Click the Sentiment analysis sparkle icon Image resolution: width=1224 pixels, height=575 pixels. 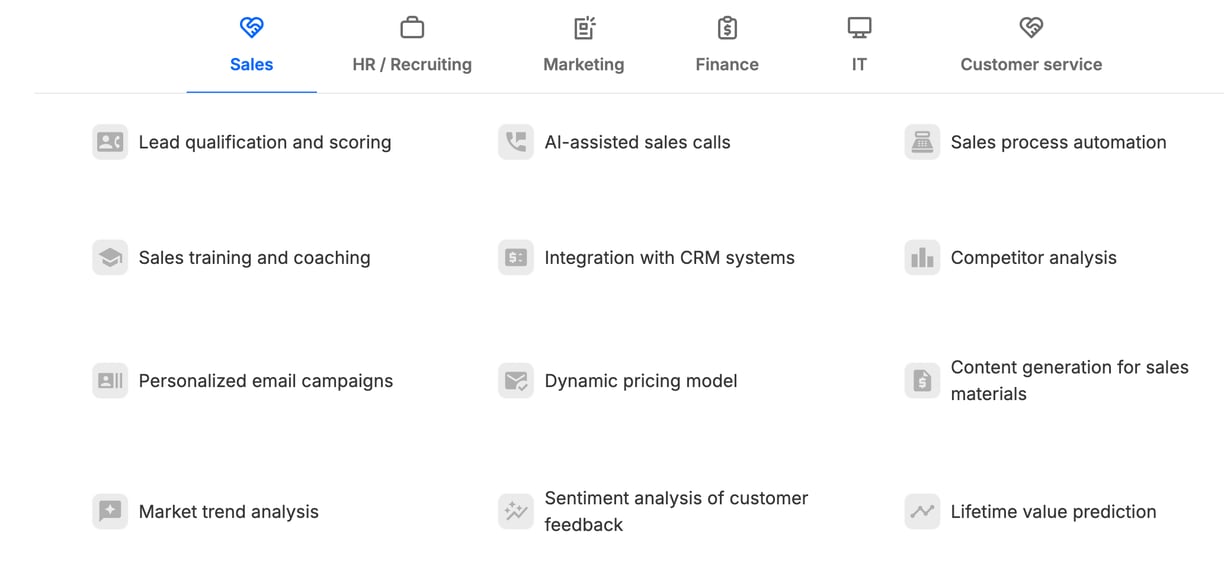pyautogui.click(x=516, y=511)
